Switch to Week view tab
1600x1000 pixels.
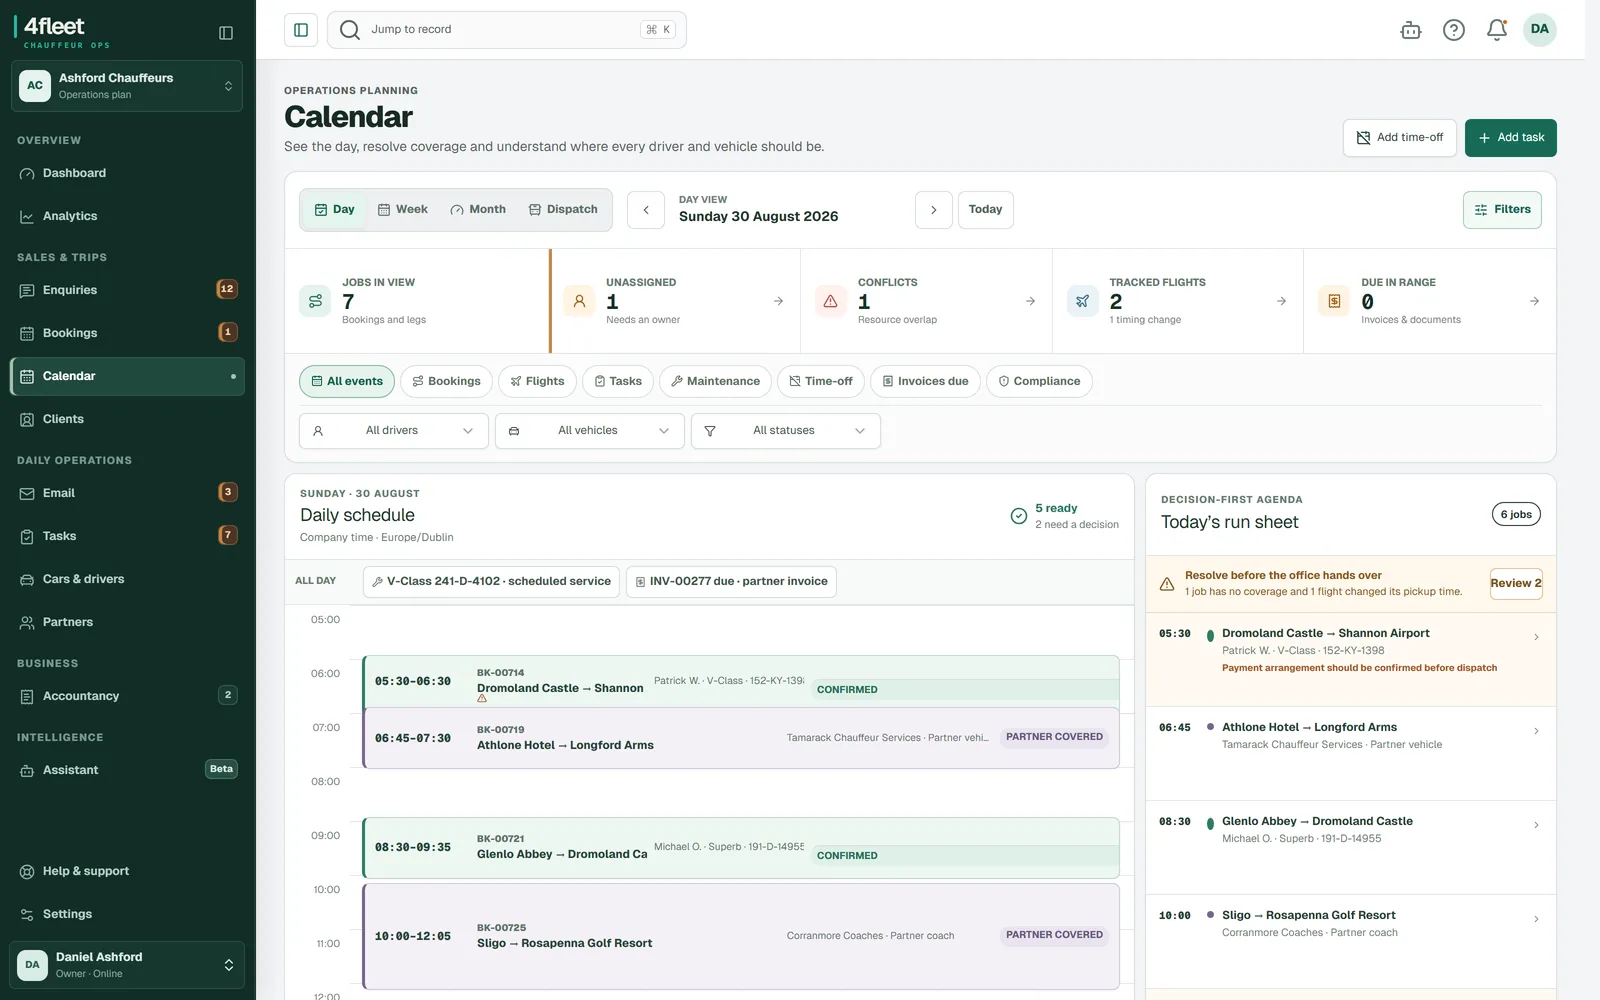(x=402, y=210)
